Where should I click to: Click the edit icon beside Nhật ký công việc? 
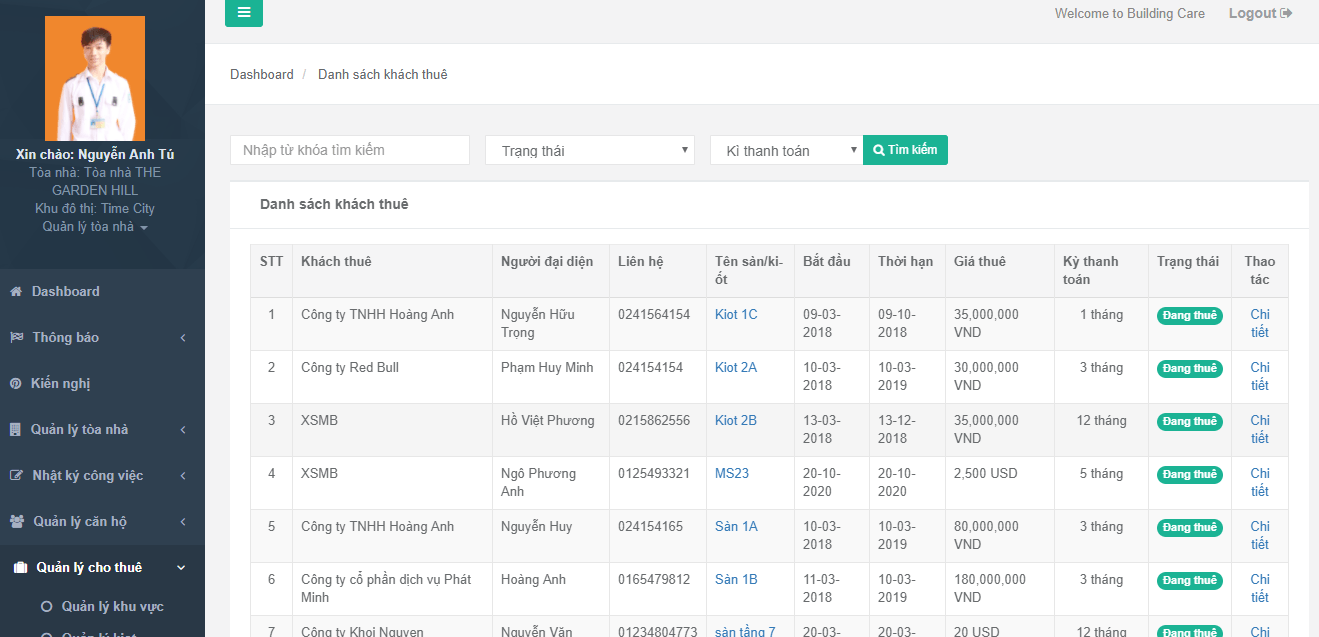[x=16, y=476]
